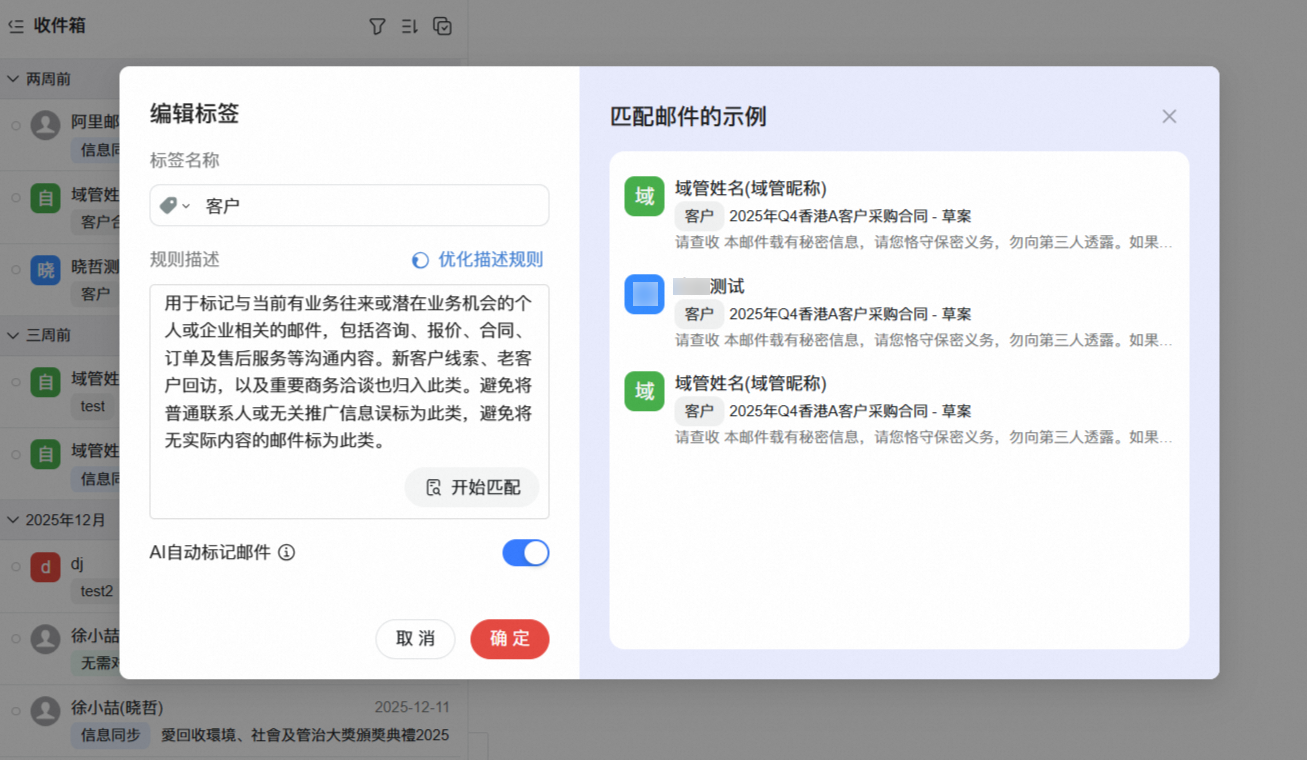The width and height of the screenshot is (1307, 760).
Task: Click the blue avatar of the 测试 sender
Action: tap(644, 294)
